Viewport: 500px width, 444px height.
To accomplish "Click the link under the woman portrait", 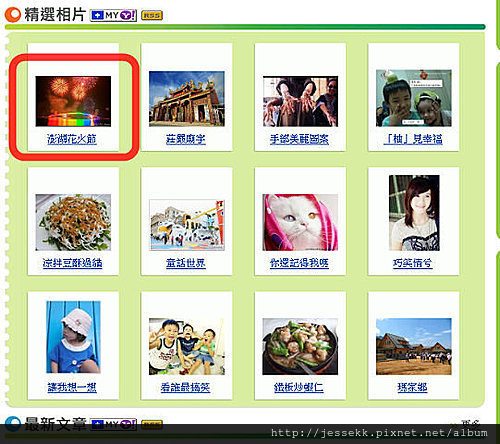I will point(412,263).
